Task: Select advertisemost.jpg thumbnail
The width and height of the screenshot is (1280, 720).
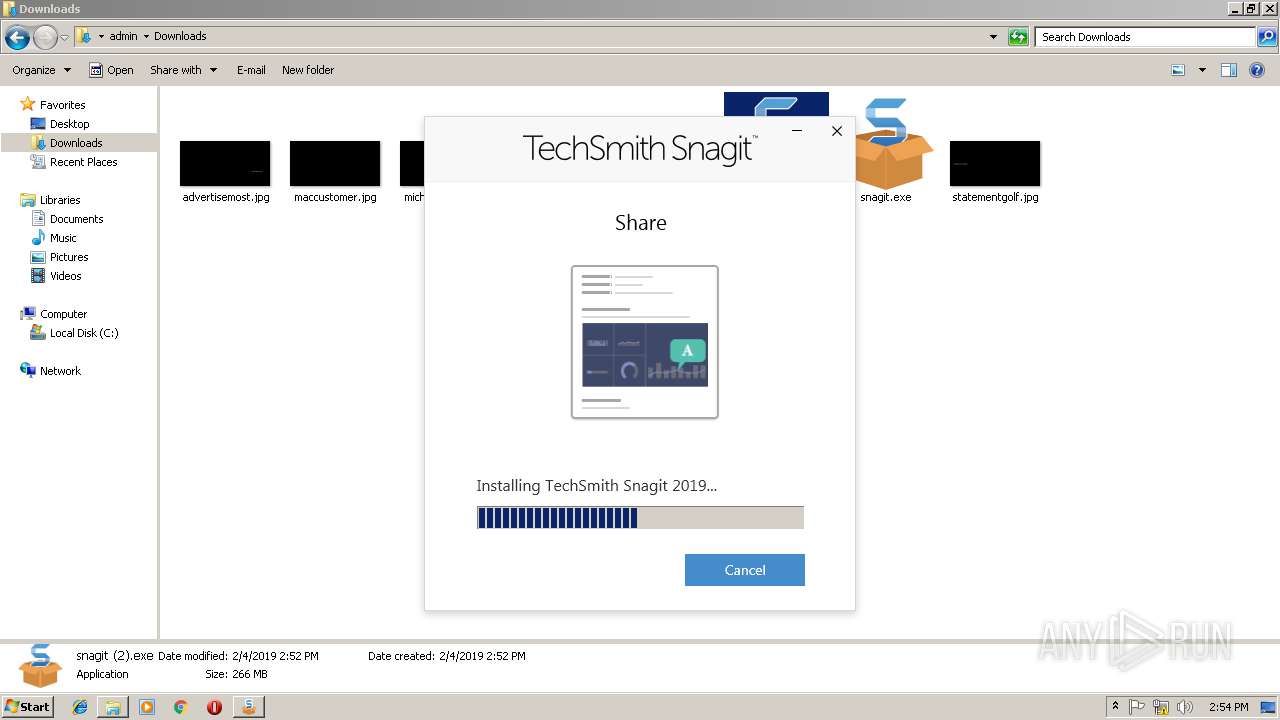Action: click(225, 163)
